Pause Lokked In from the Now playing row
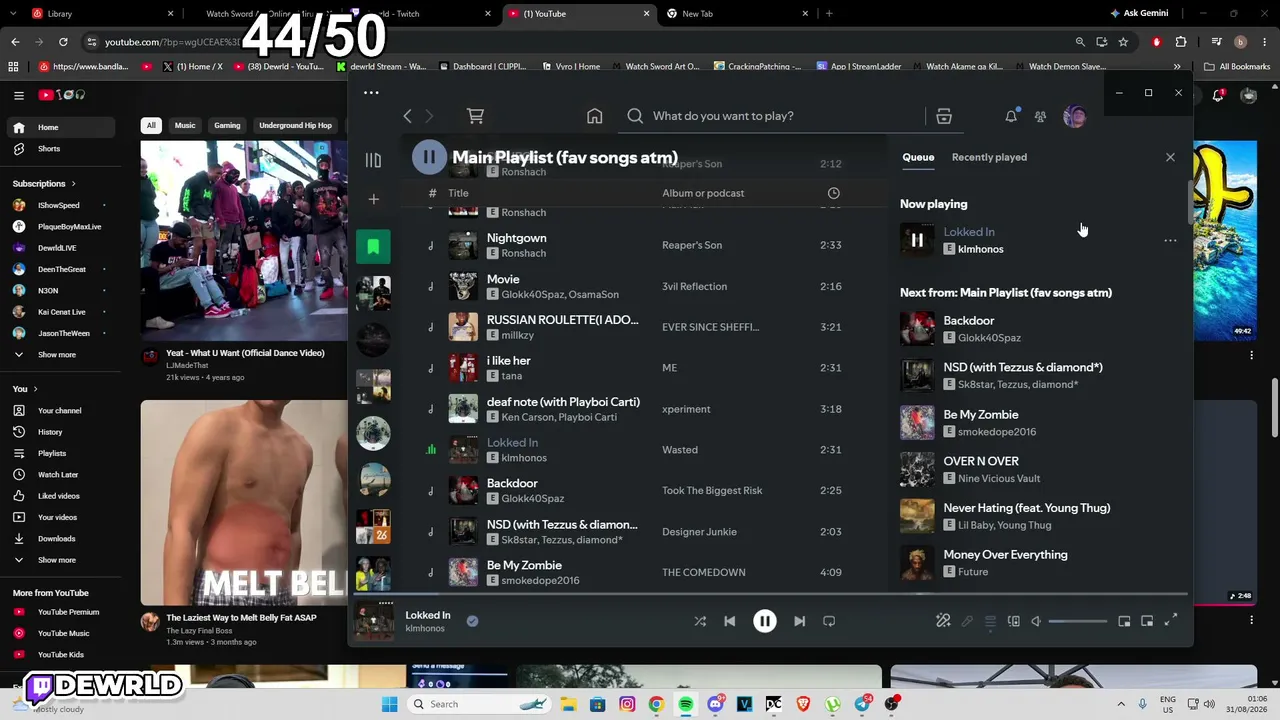The image size is (1280, 720). click(917, 240)
